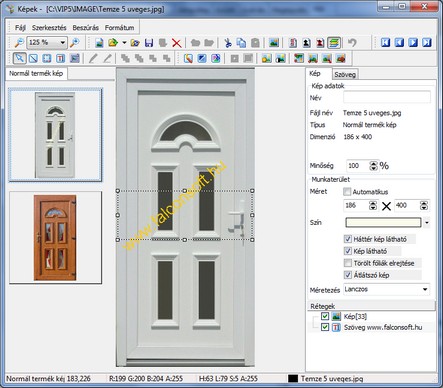Viewport: 443px width, 388px height.
Task: Click the brightness sun picture icon
Action: tap(266, 58)
